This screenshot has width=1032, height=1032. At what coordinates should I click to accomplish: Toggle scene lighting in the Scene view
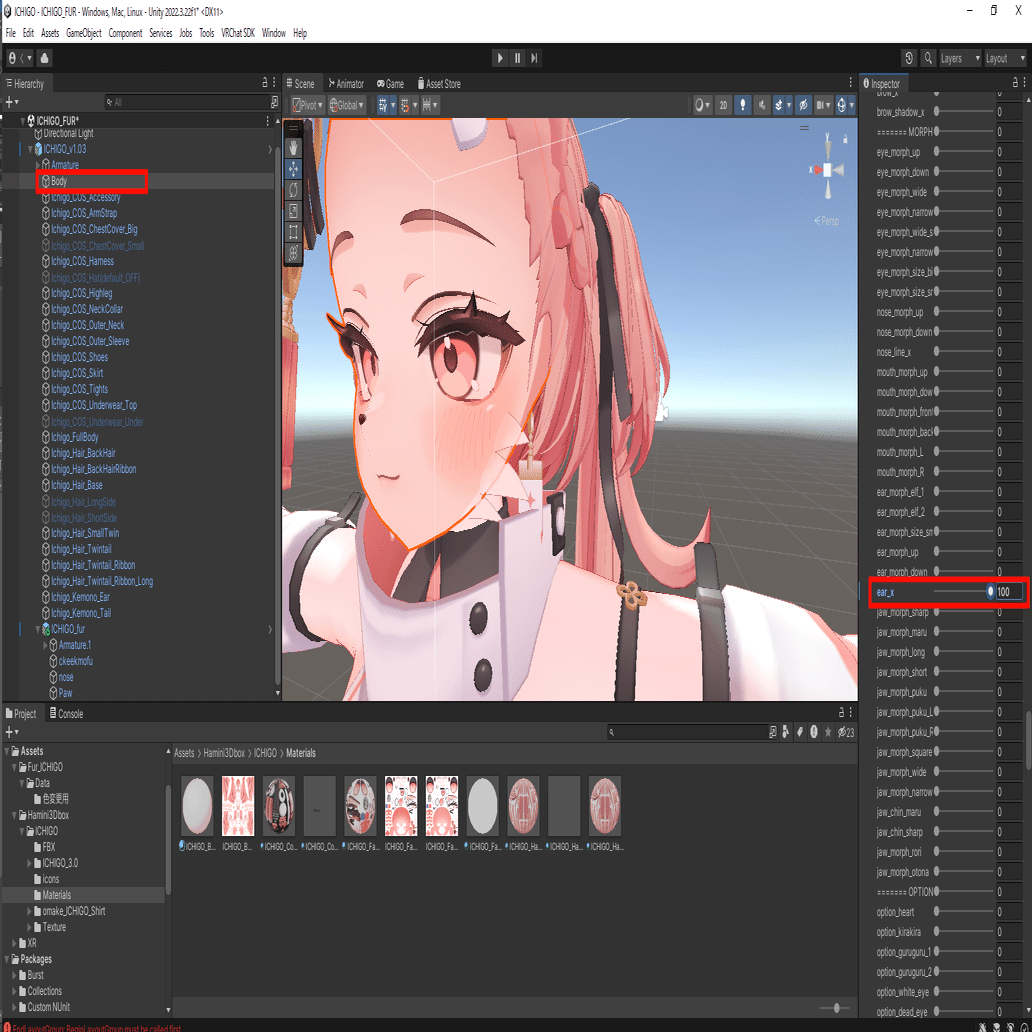743,105
